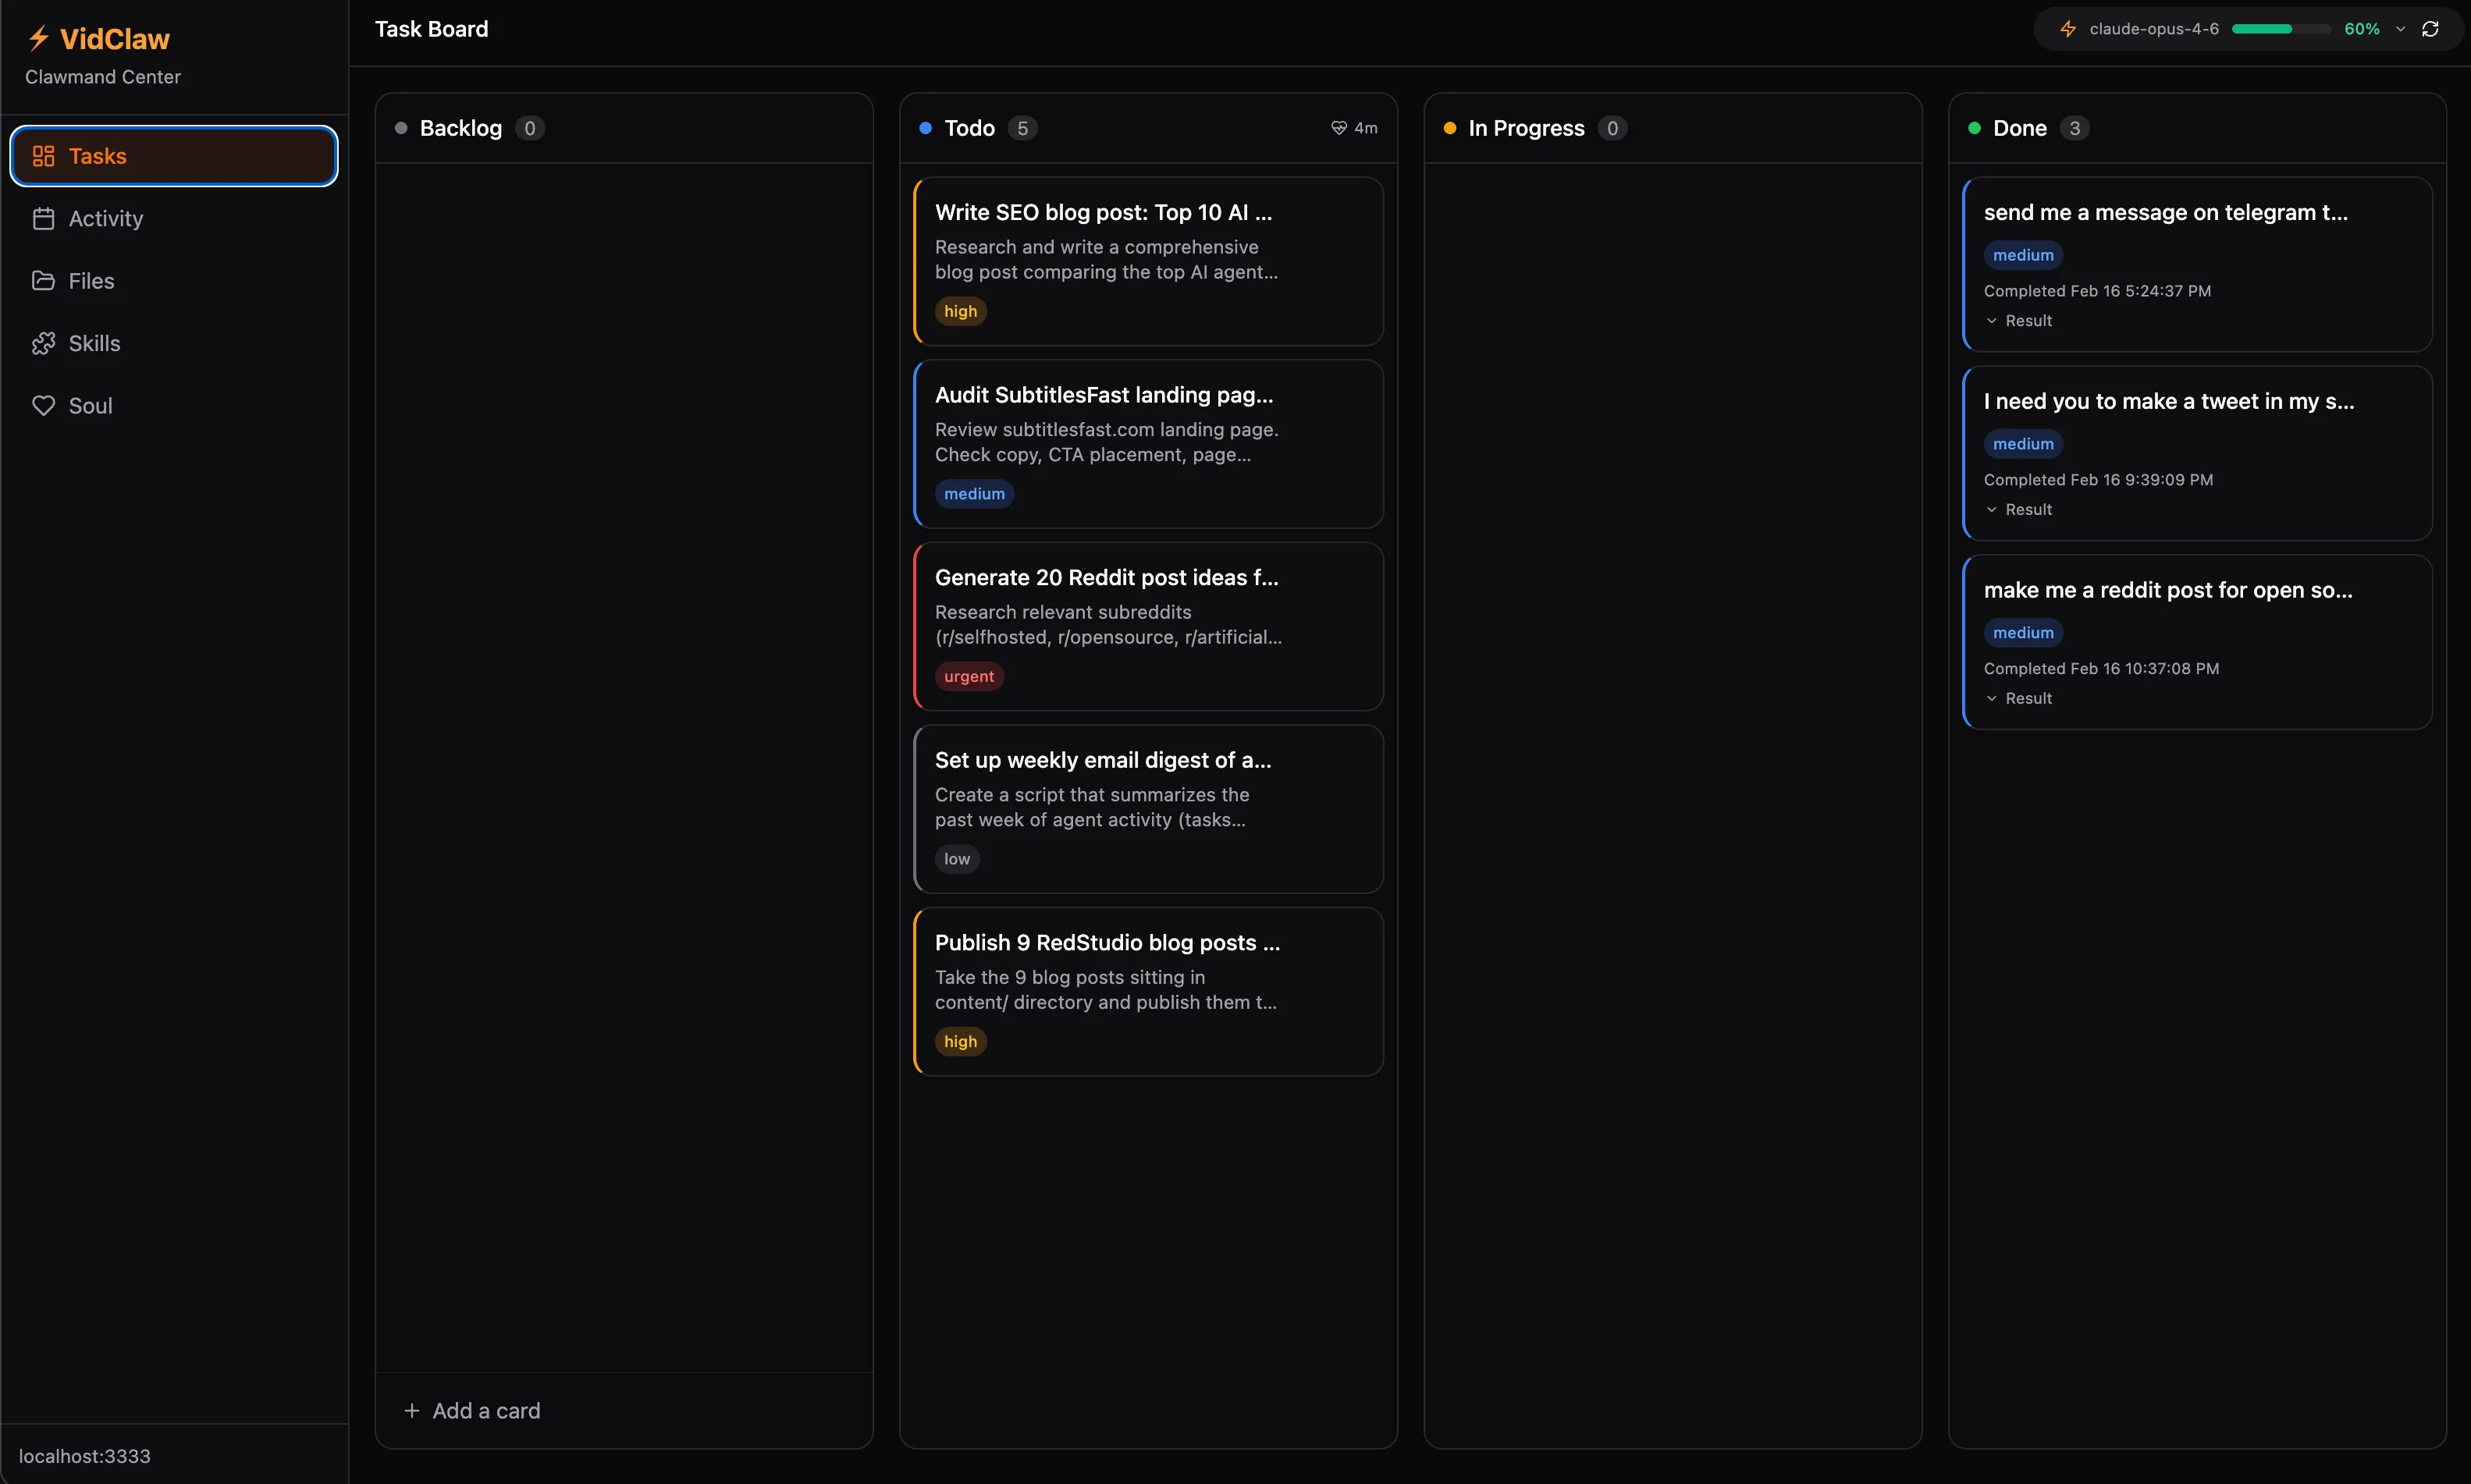Click the heartbeat icon in the Todo header
Image resolution: width=2471 pixels, height=1484 pixels.
[1339, 127]
